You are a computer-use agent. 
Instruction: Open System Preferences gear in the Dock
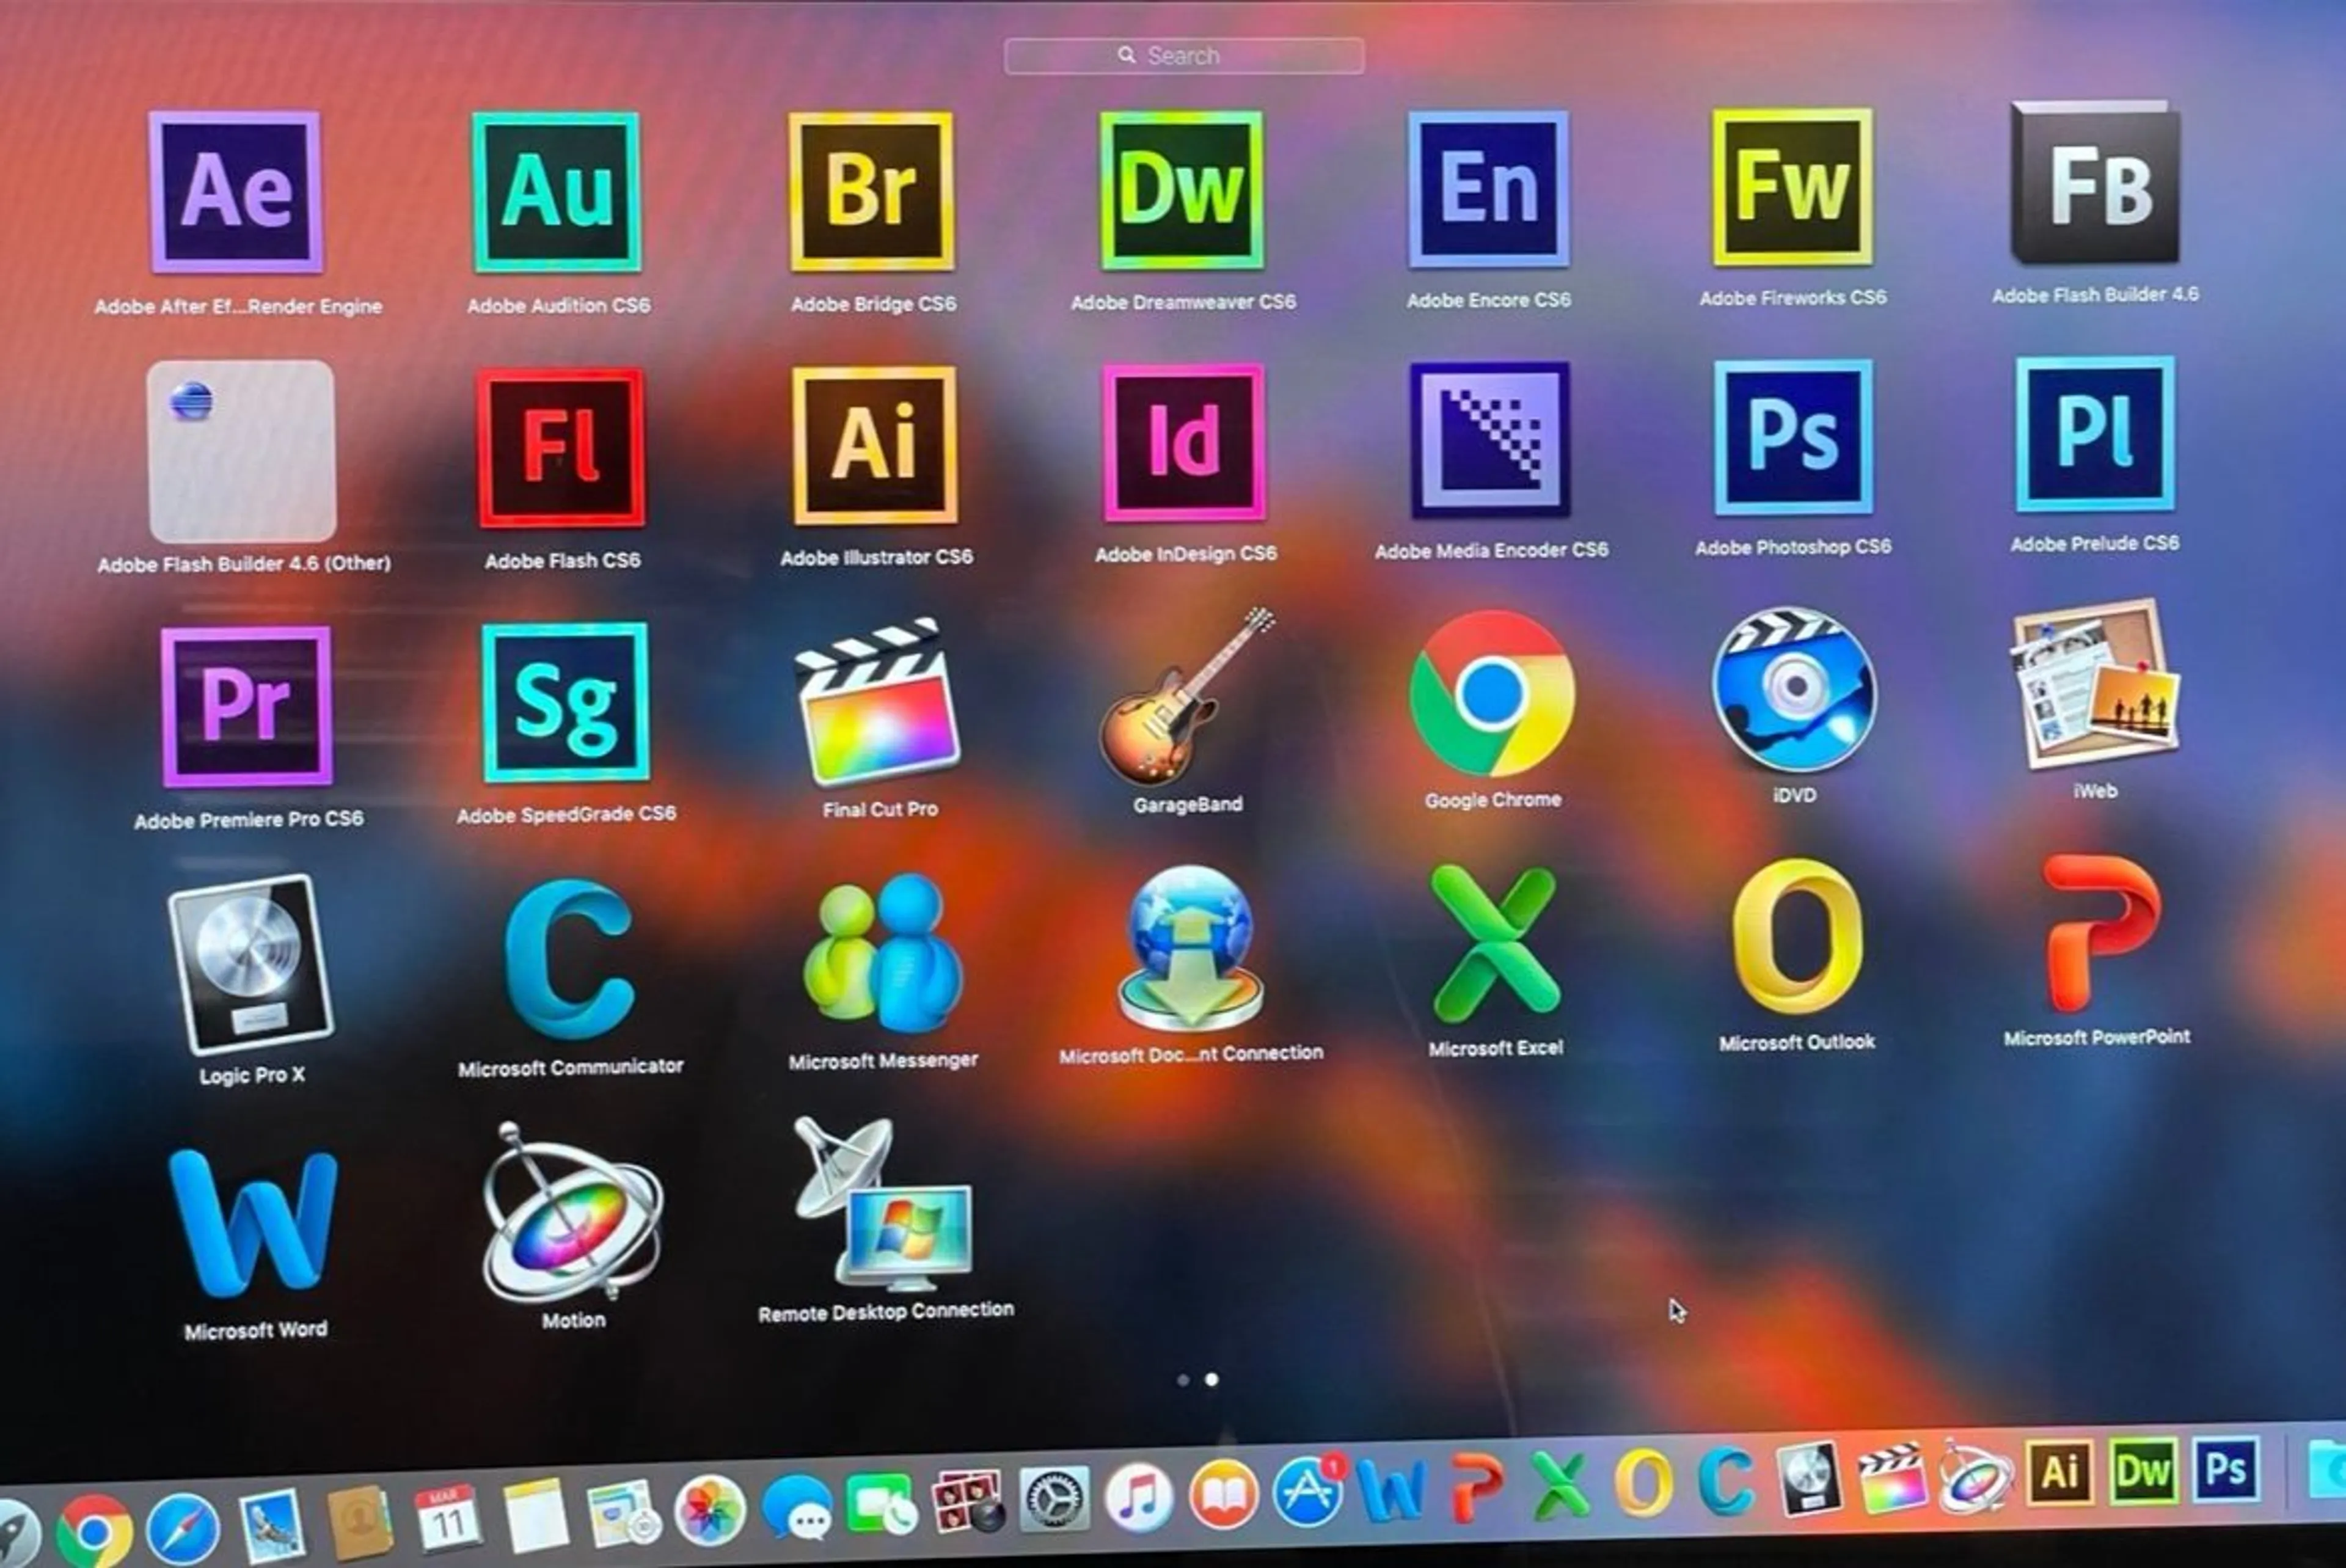[x=1054, y=1499]
